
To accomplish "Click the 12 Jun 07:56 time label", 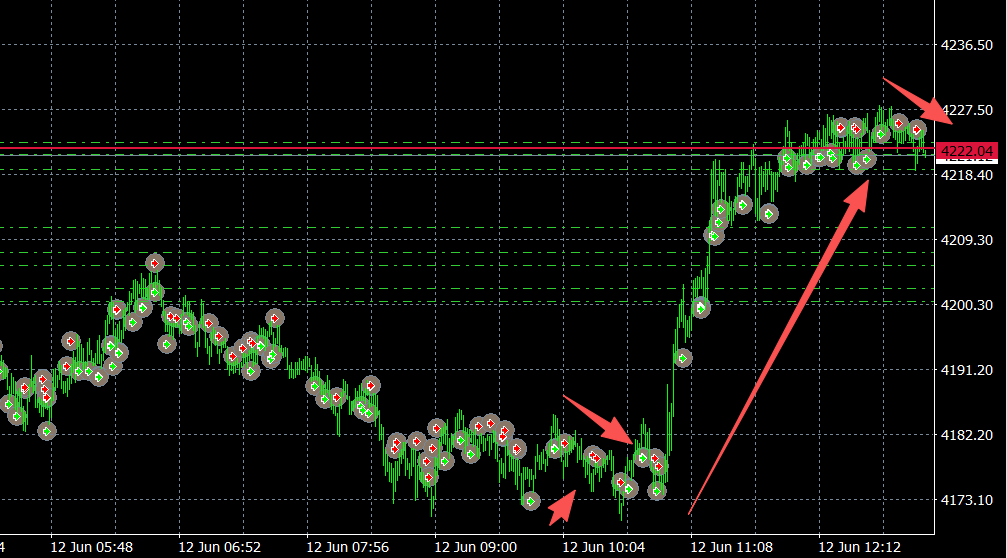I will [x=347, y=548].
